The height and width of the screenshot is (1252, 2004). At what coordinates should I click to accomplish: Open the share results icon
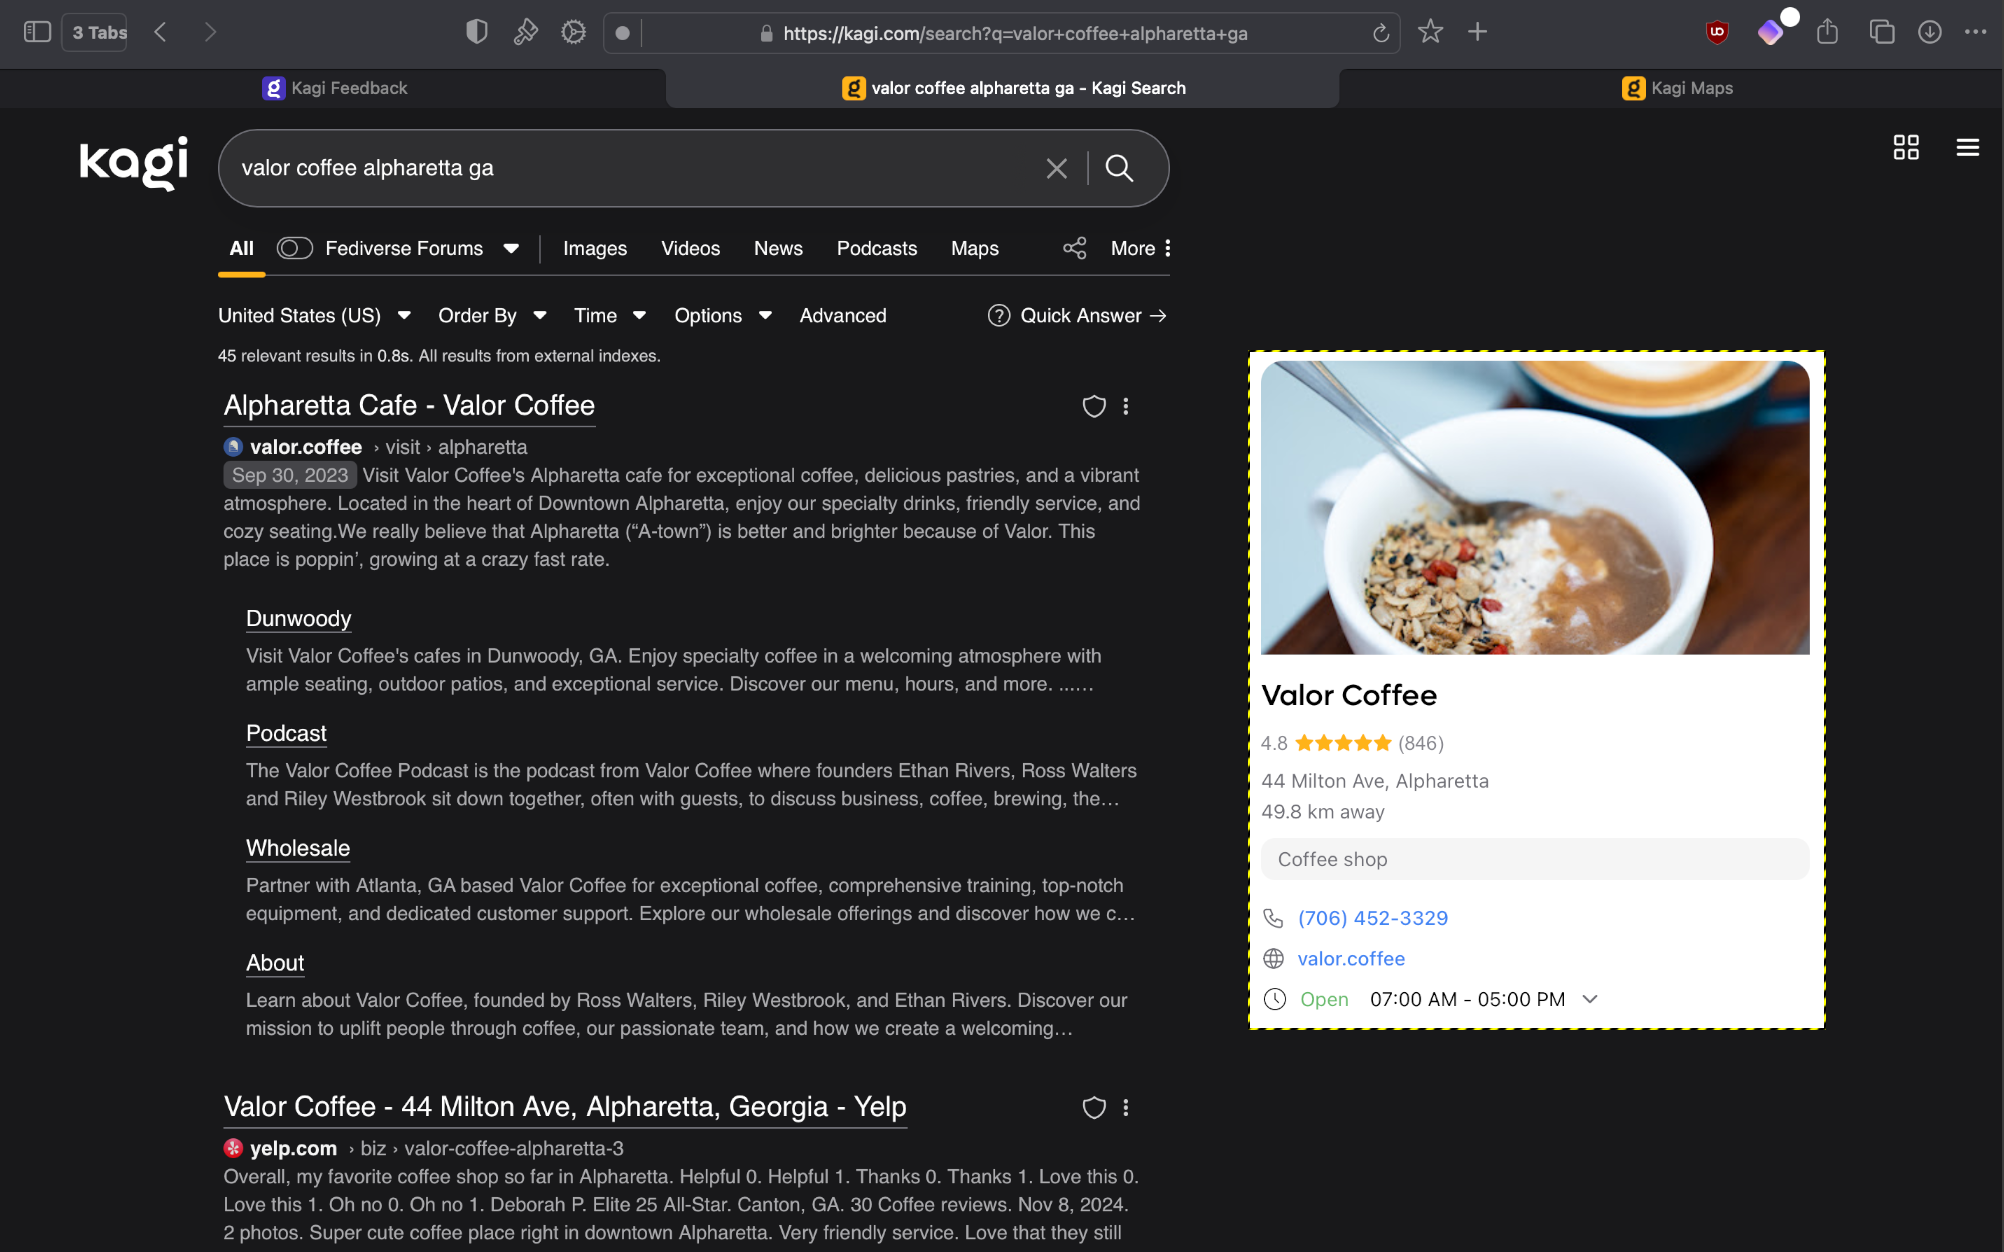1074,248
